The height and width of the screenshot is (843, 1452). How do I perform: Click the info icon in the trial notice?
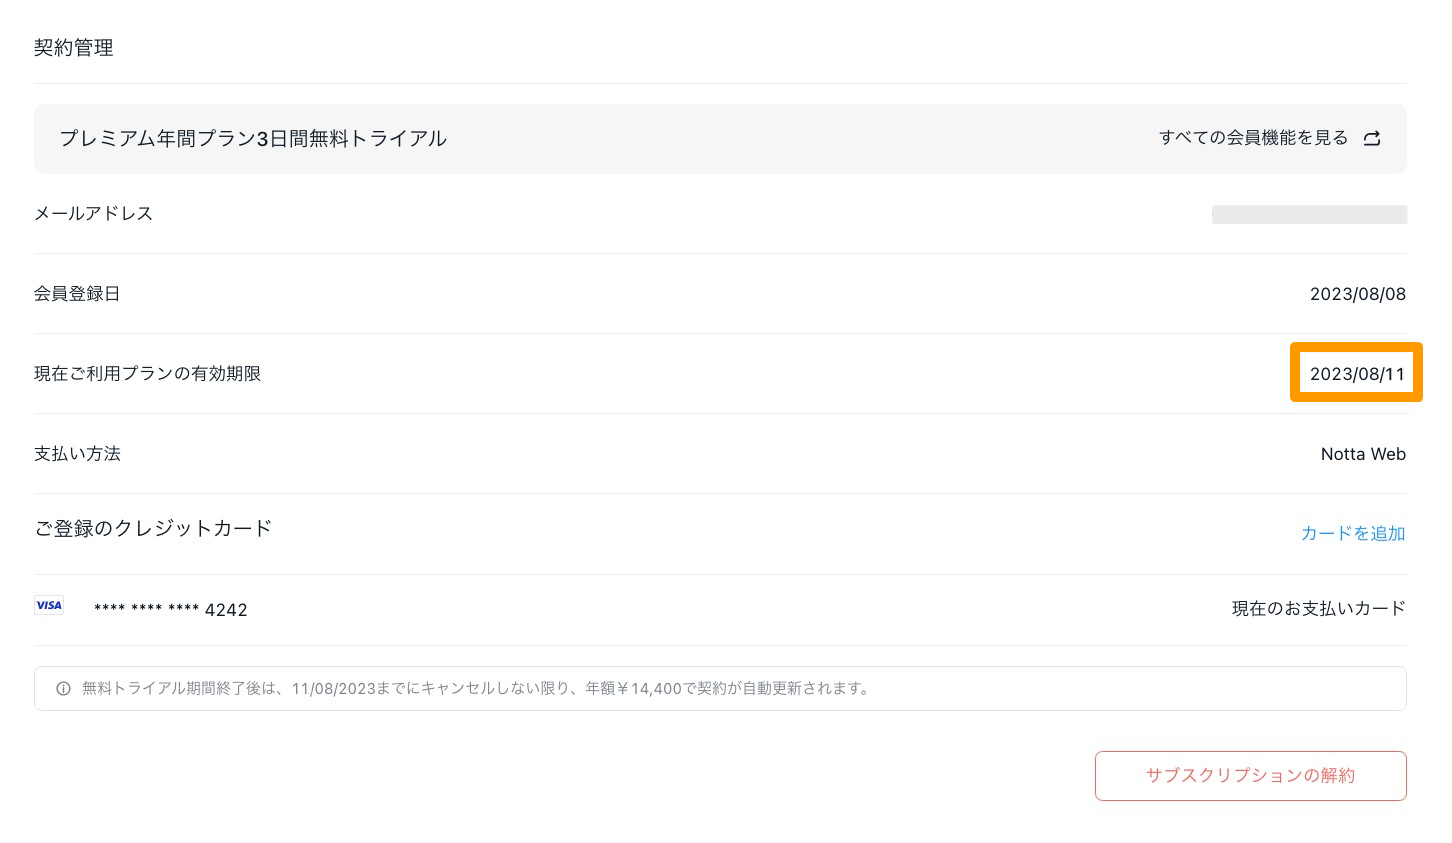click(63, 689)
